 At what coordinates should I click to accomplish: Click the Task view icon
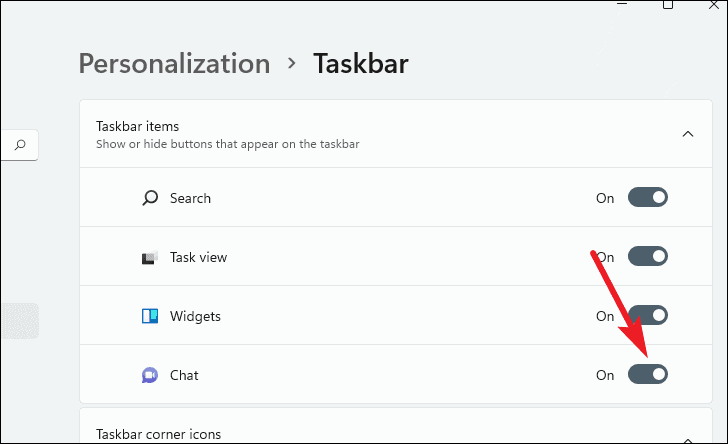(x=150, y=257)
